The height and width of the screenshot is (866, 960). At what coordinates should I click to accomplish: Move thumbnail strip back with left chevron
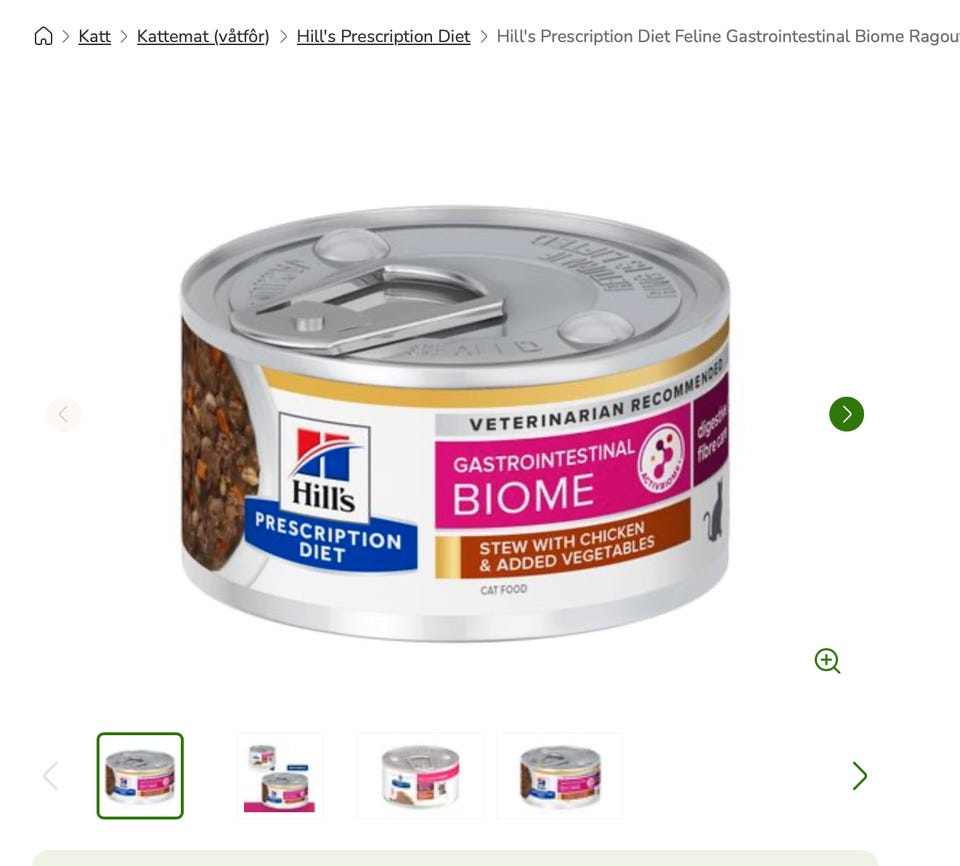(x=51, y=775)
